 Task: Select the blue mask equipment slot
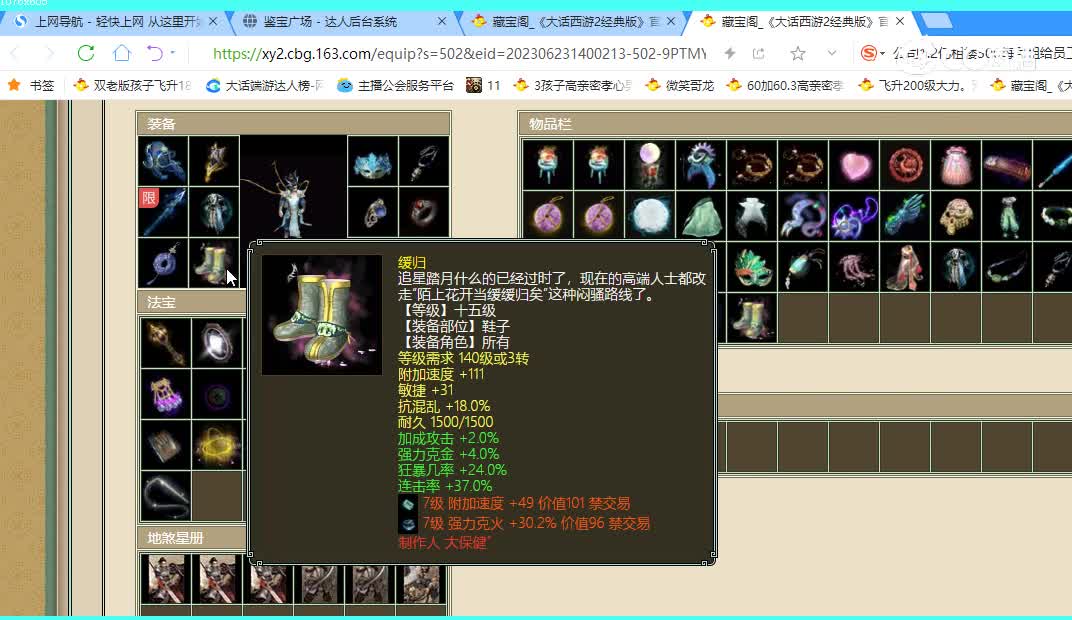[x=373, y=161]
